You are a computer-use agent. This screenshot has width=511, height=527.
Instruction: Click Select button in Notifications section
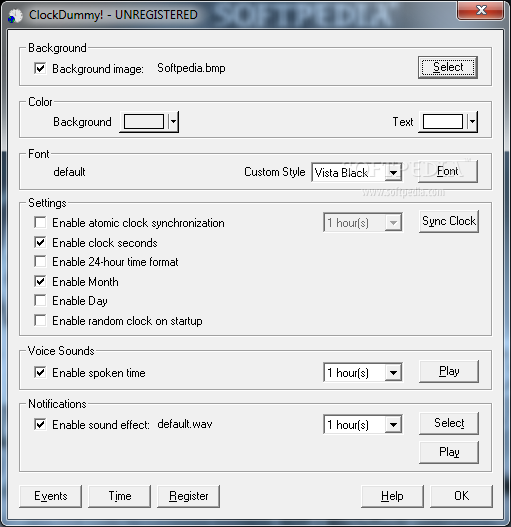(x=449, y=423)
